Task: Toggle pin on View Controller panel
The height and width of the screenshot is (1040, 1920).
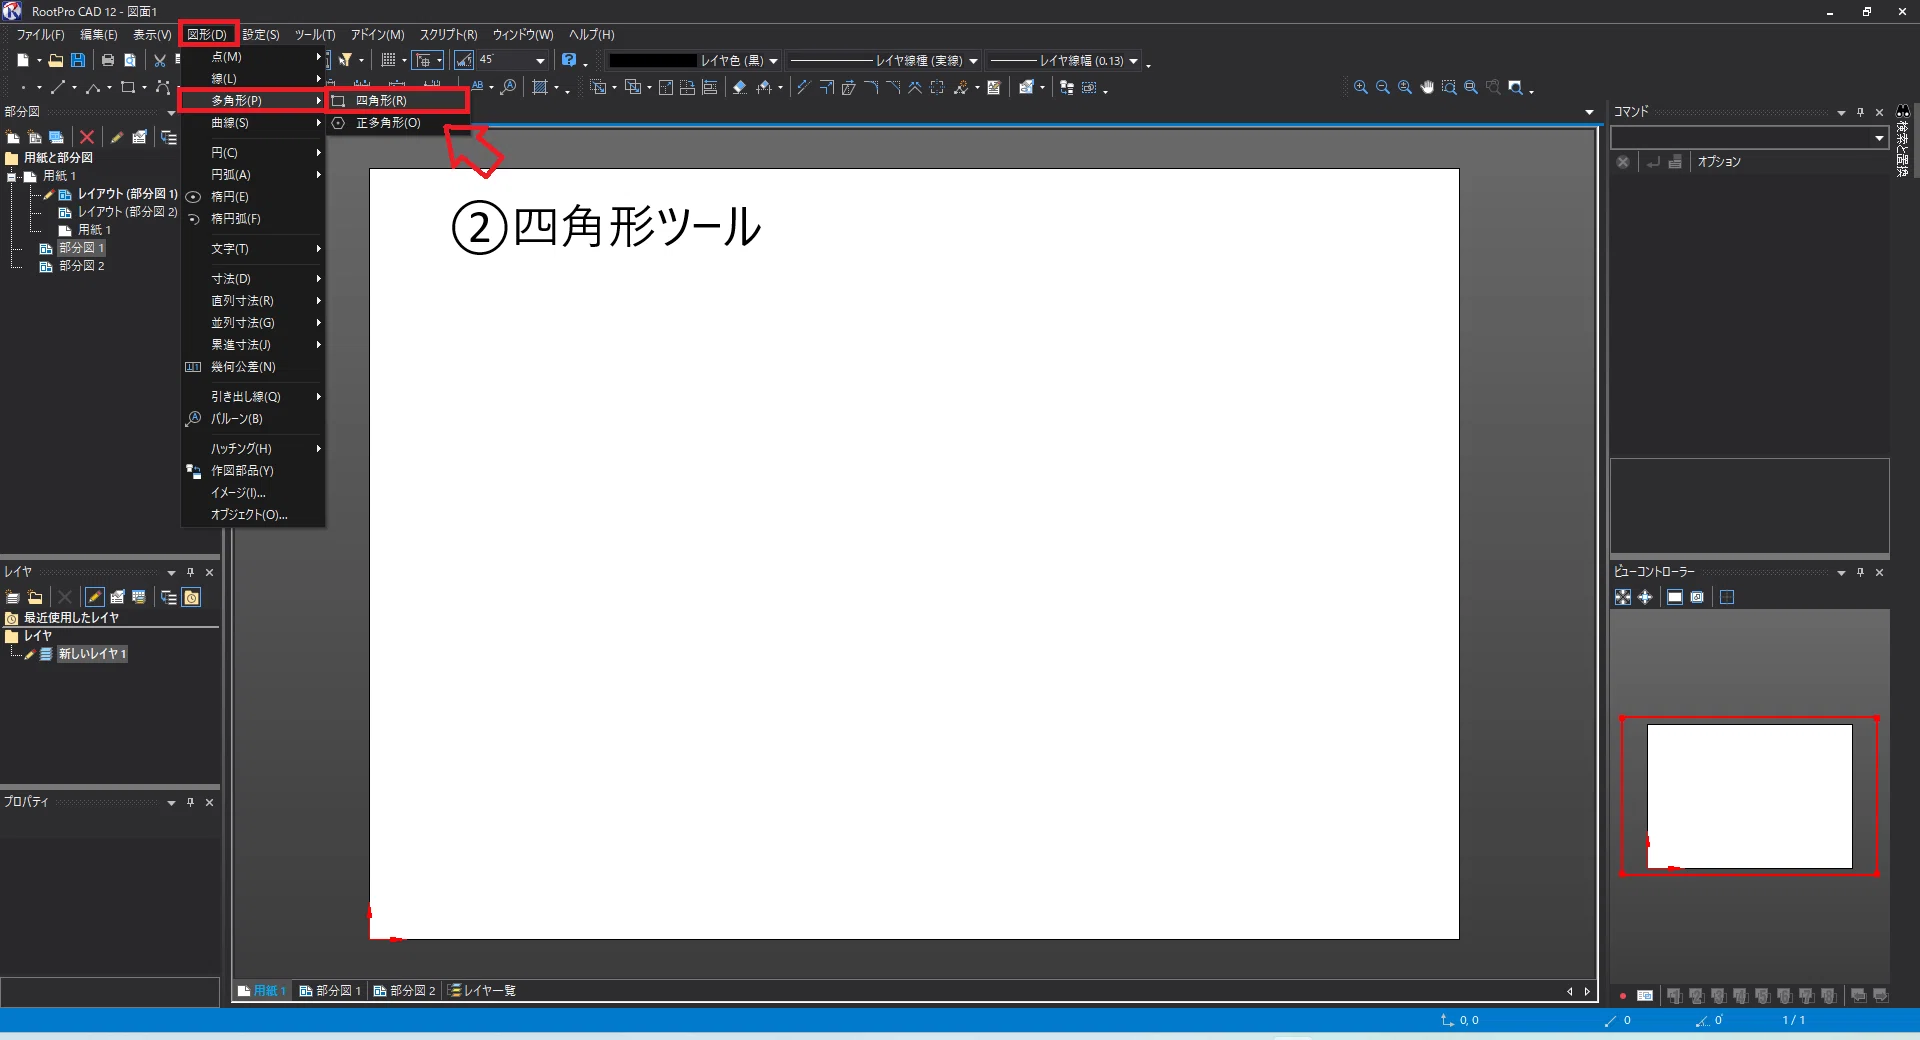Action: tap(1860, 572)
